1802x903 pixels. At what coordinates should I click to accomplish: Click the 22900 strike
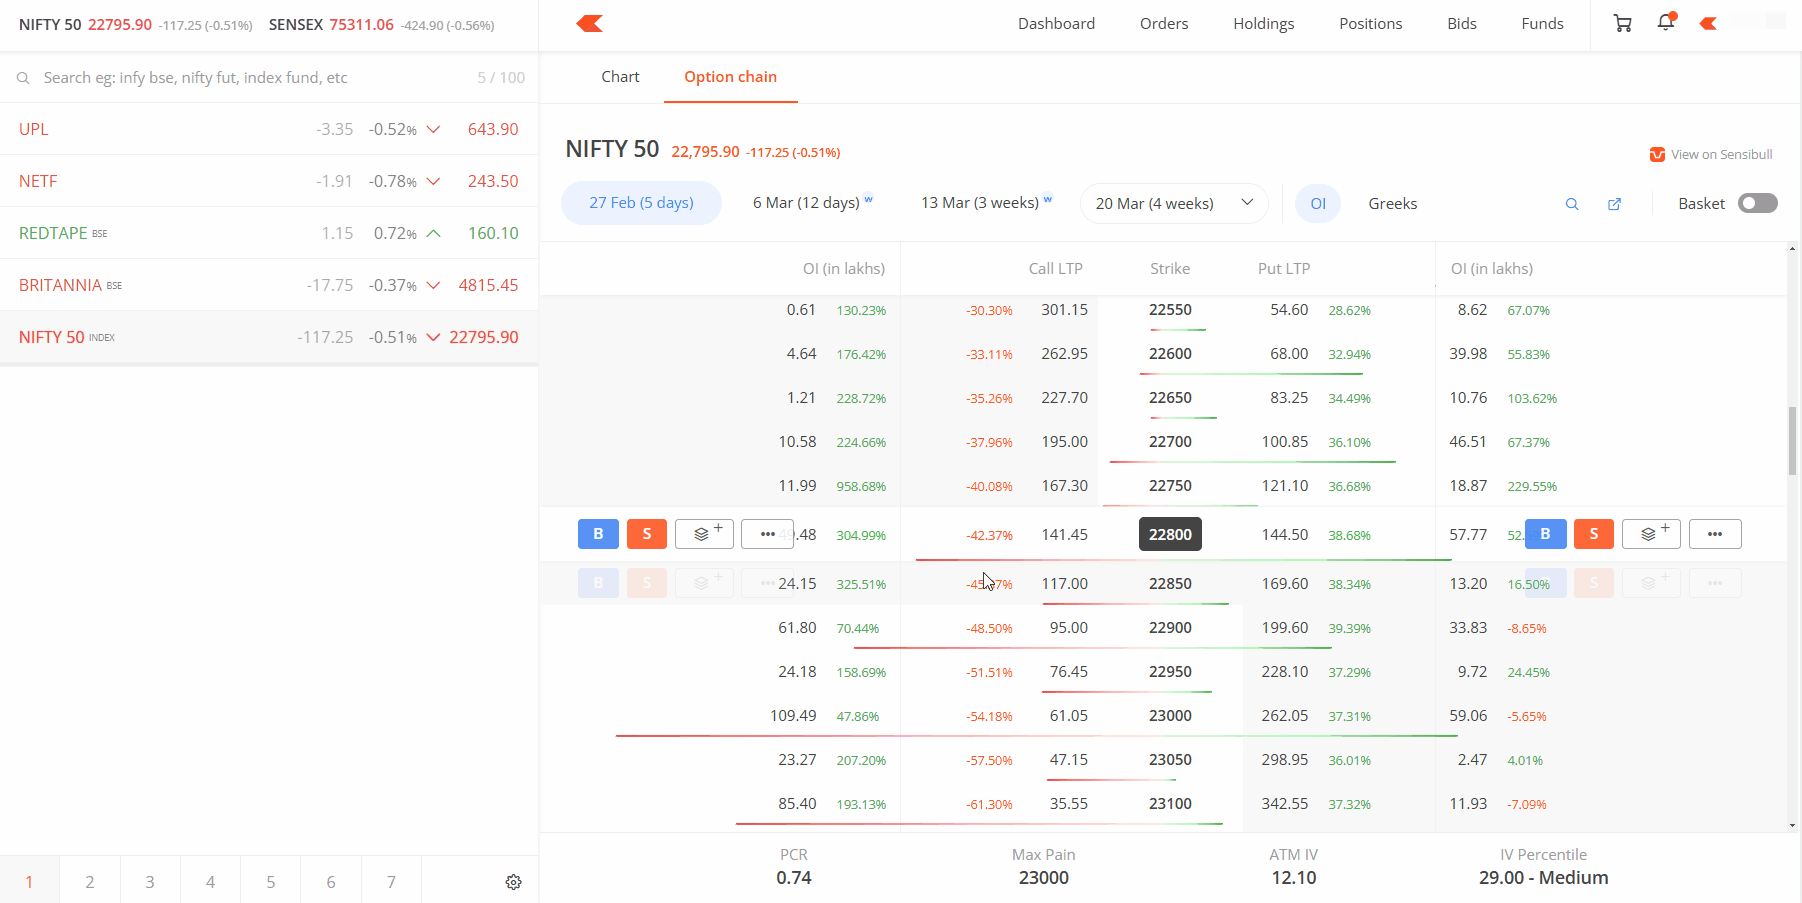point(1170,628)
